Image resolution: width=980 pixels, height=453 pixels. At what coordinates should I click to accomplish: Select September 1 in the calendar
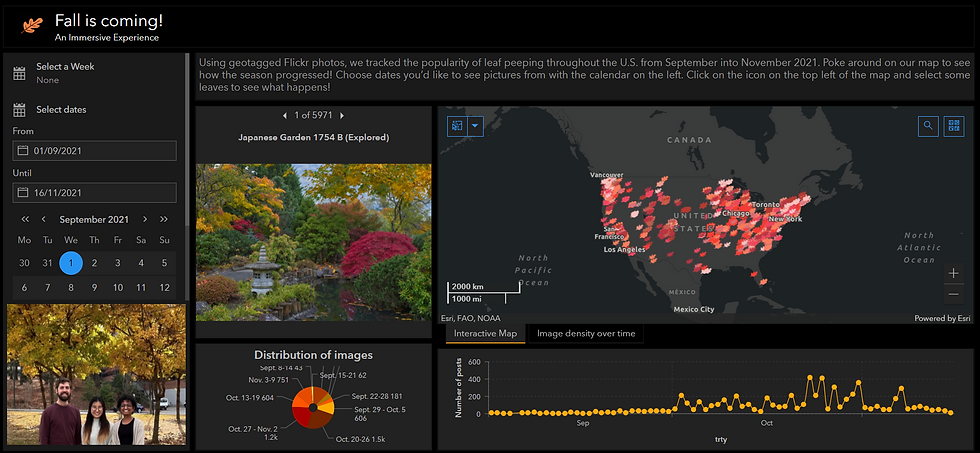(x=71, y=263)
